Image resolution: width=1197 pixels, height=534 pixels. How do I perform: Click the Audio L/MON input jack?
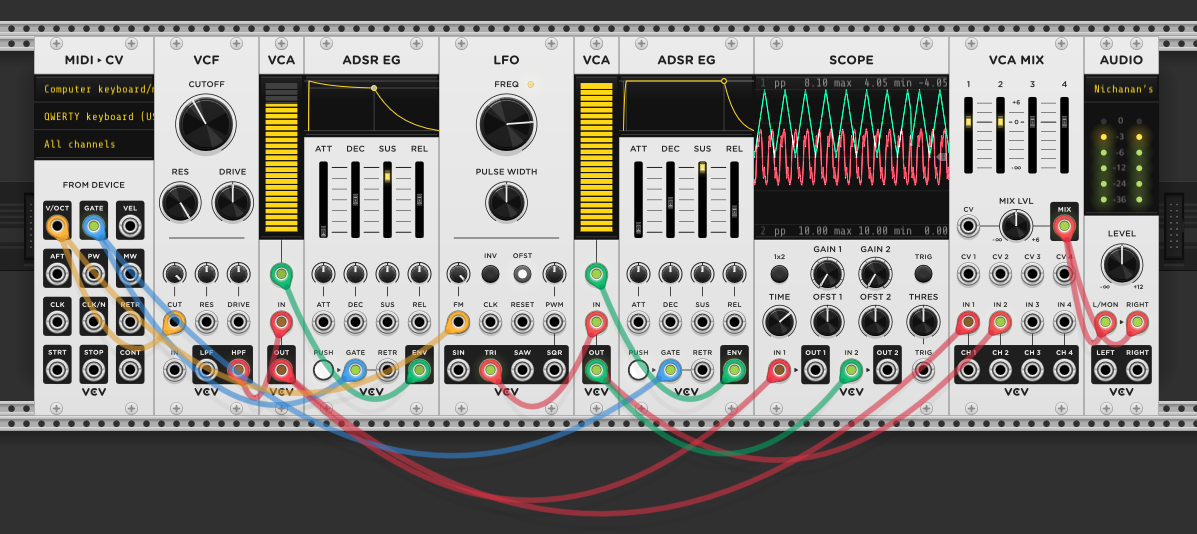pos(1105,323)
